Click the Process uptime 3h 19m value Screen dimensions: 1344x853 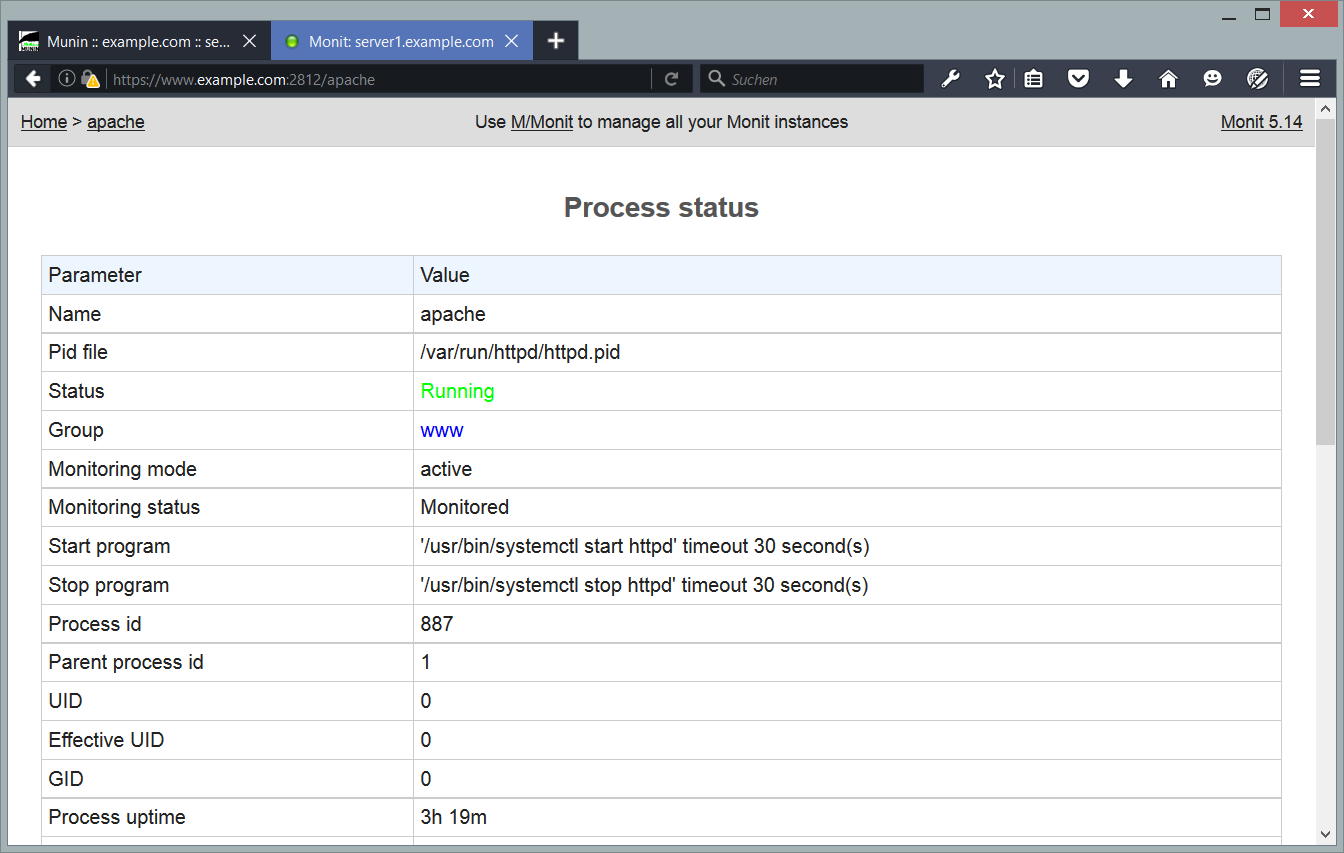click(453, 817)
